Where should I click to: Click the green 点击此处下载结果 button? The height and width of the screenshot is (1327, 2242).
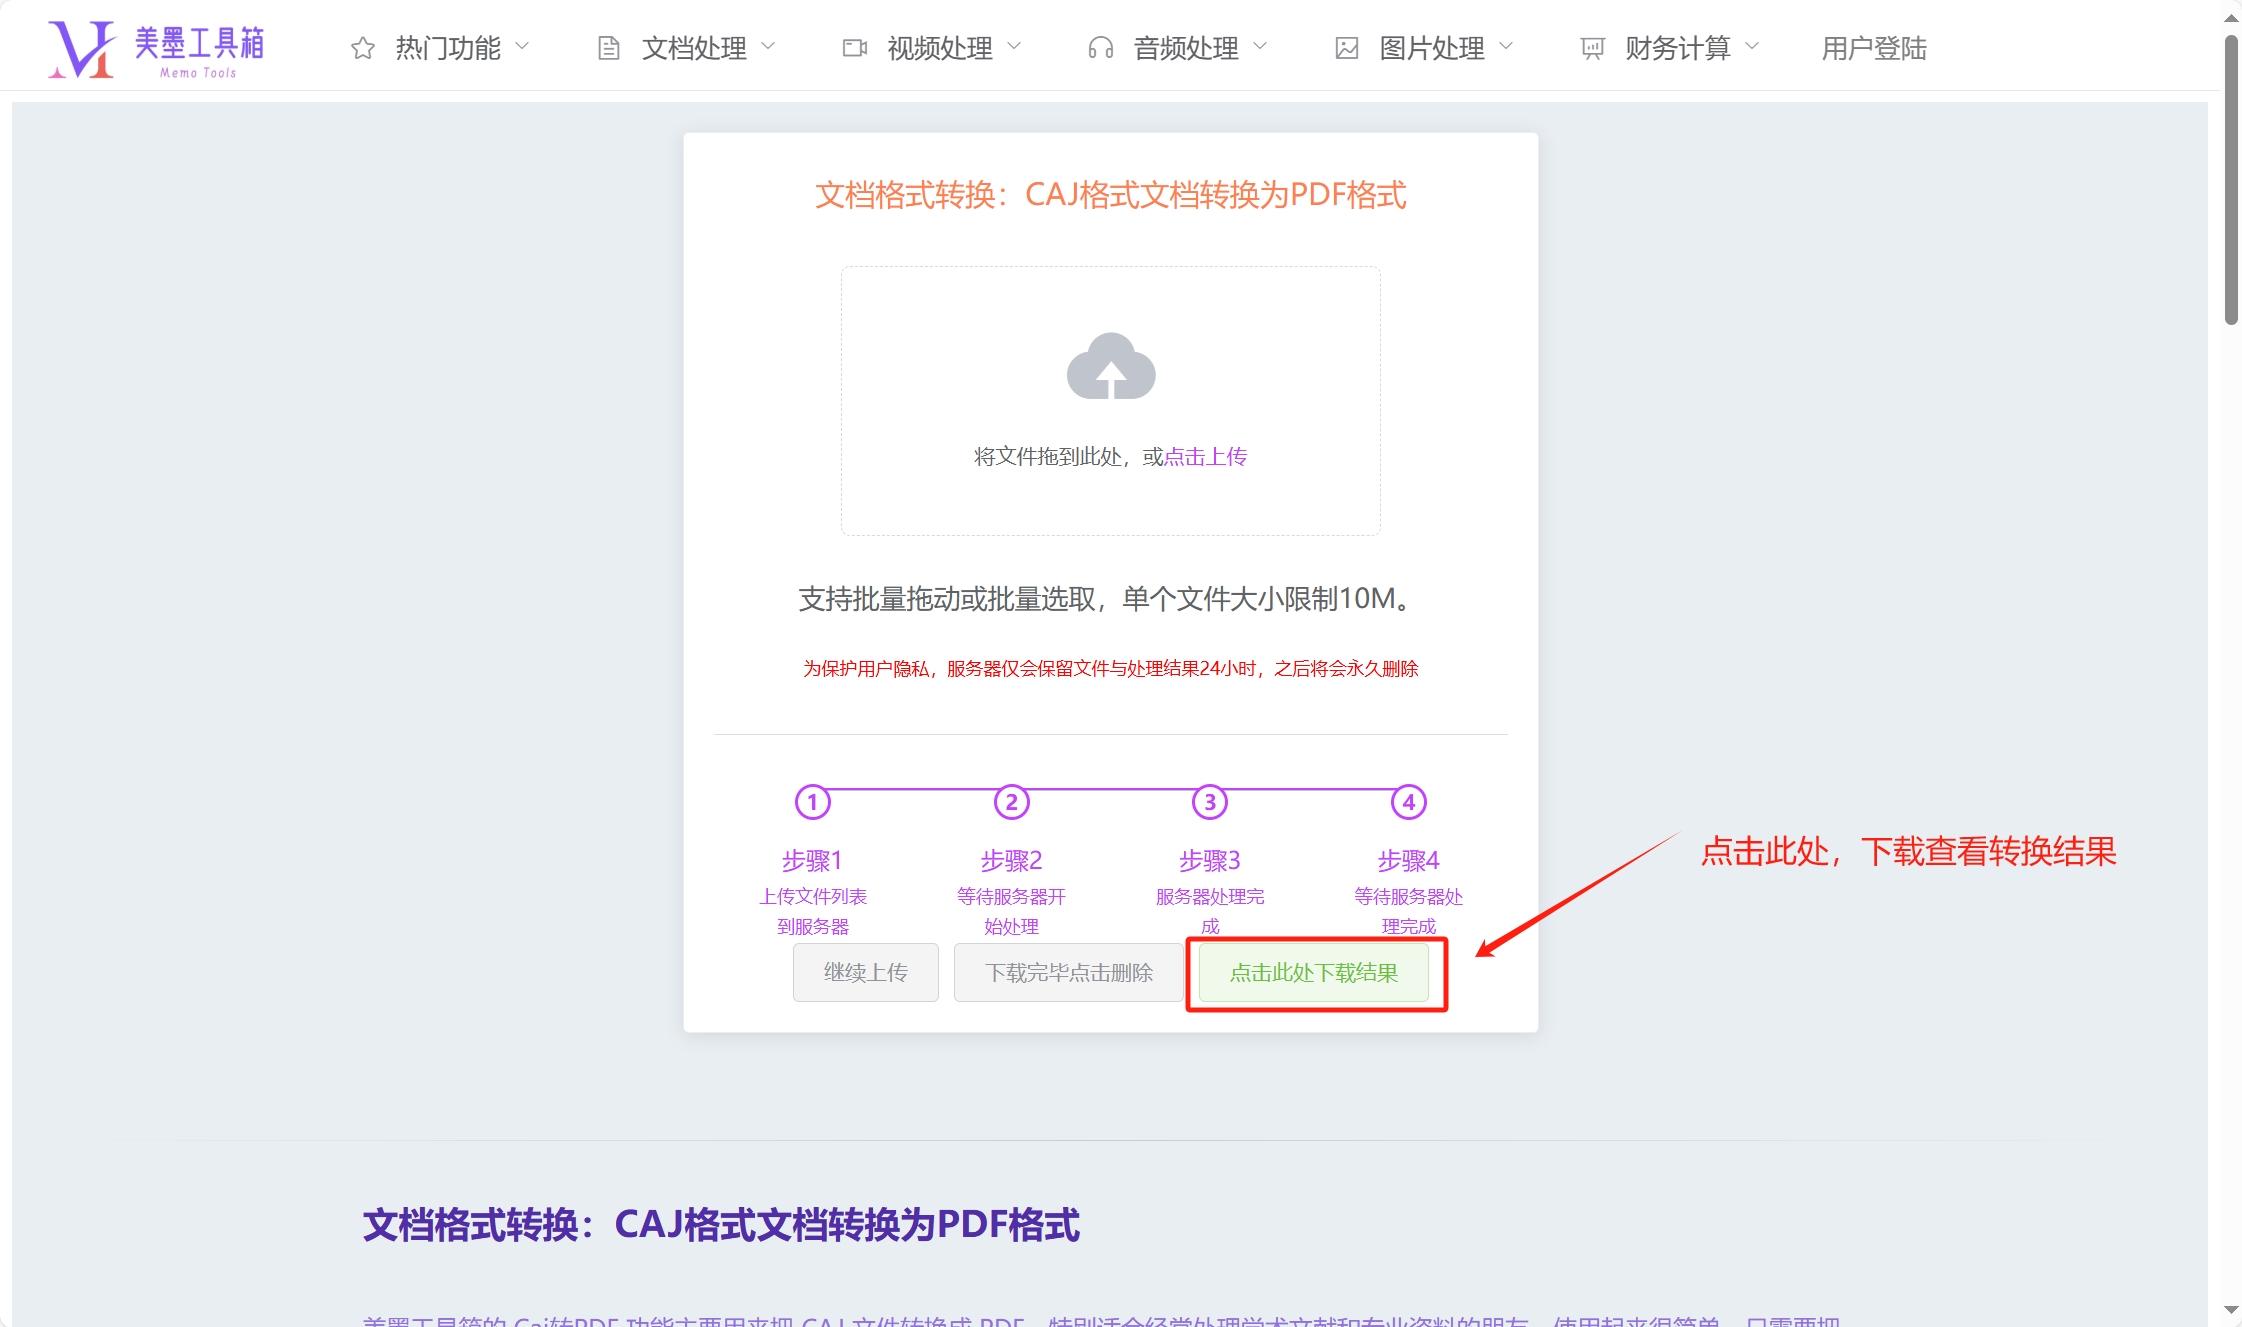click(x=1315, y=972)
